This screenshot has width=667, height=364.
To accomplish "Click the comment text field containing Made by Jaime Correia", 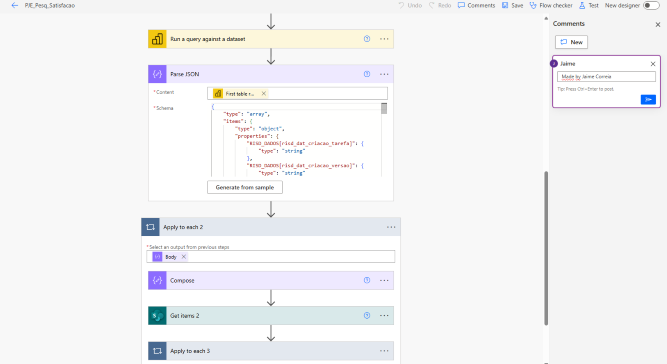I will click(606, 77).
